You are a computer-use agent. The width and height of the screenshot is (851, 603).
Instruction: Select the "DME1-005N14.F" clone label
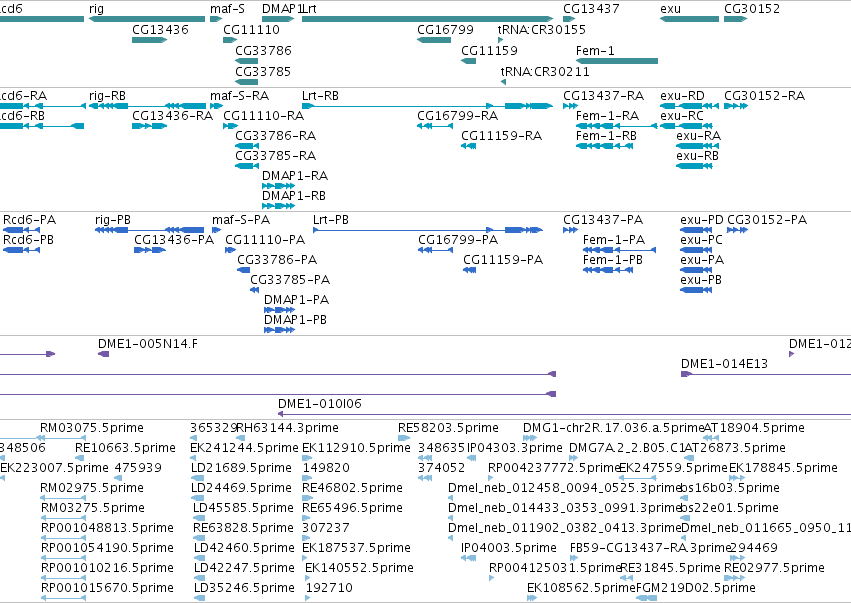148,344
